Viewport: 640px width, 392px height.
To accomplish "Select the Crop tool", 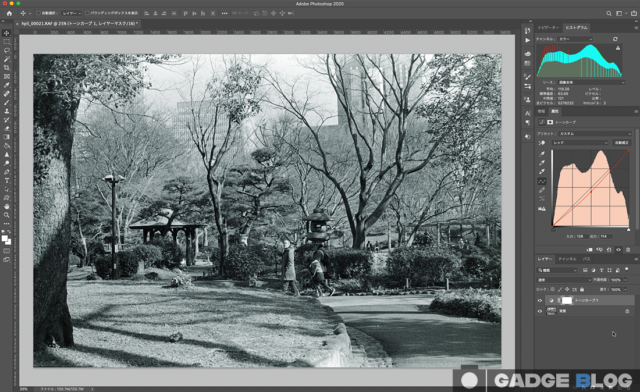I will coord(7,68).
